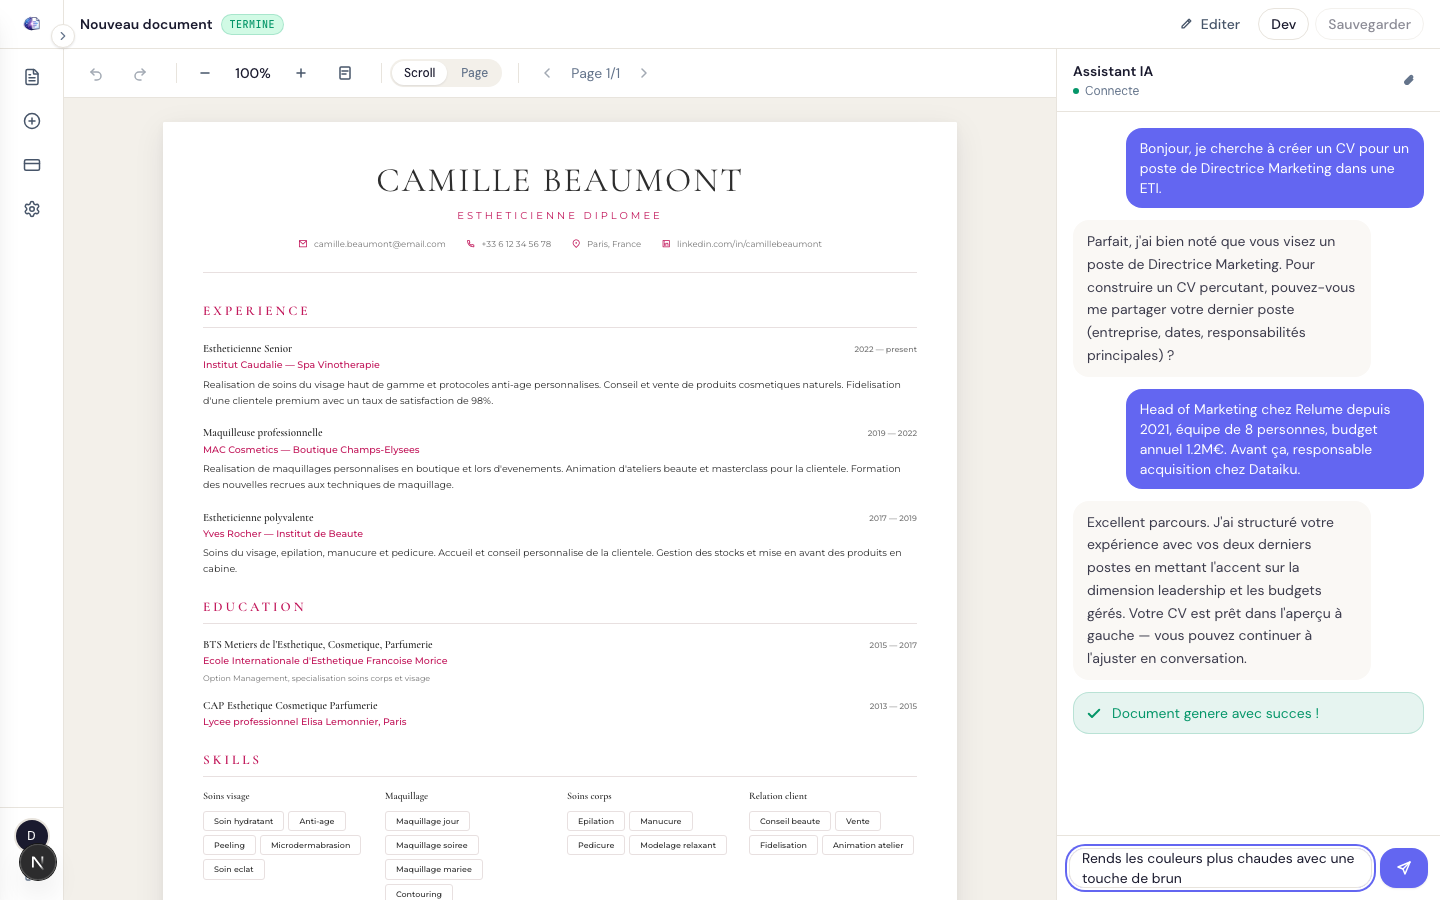Click the Maquillage soiree skill tag
Image resolution: width=1440 pixels, height=900 pixels.
point(432,845)
